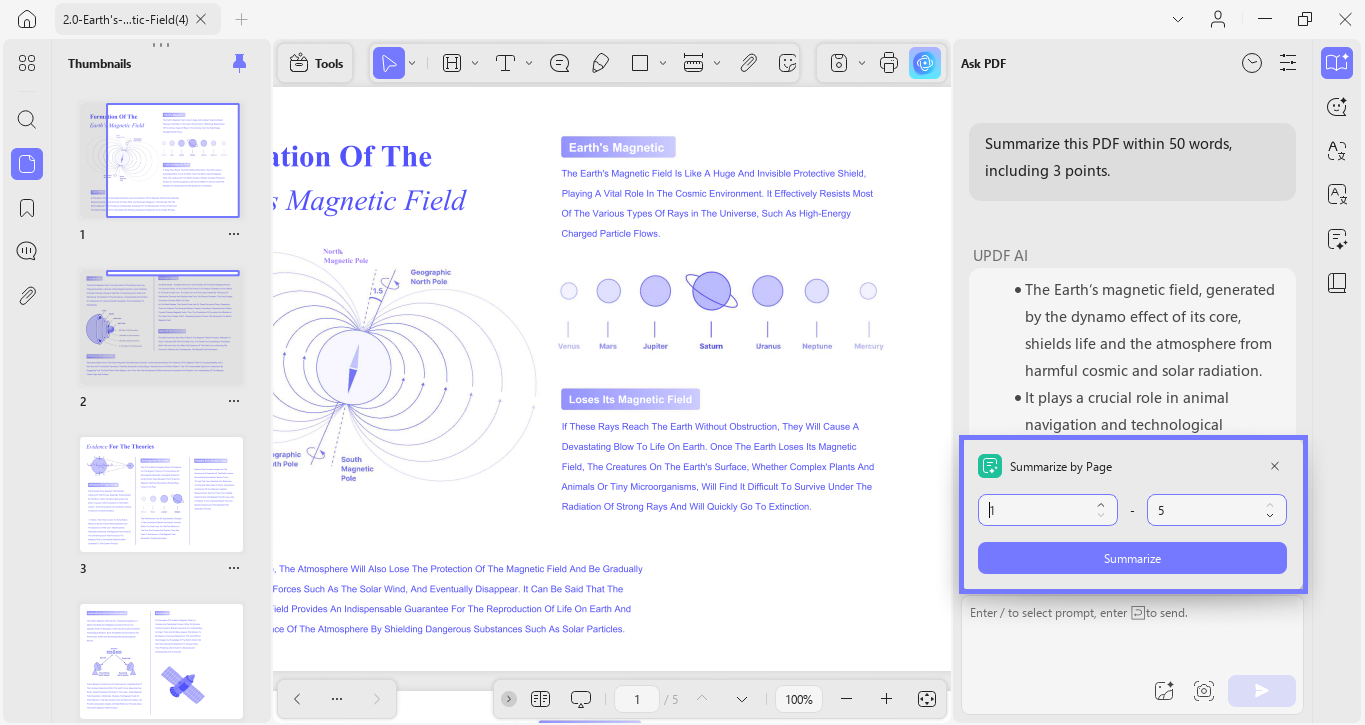1365x725 pixels.
Task: Open the attachments paperclip in left sidebar
Action: 27,296
